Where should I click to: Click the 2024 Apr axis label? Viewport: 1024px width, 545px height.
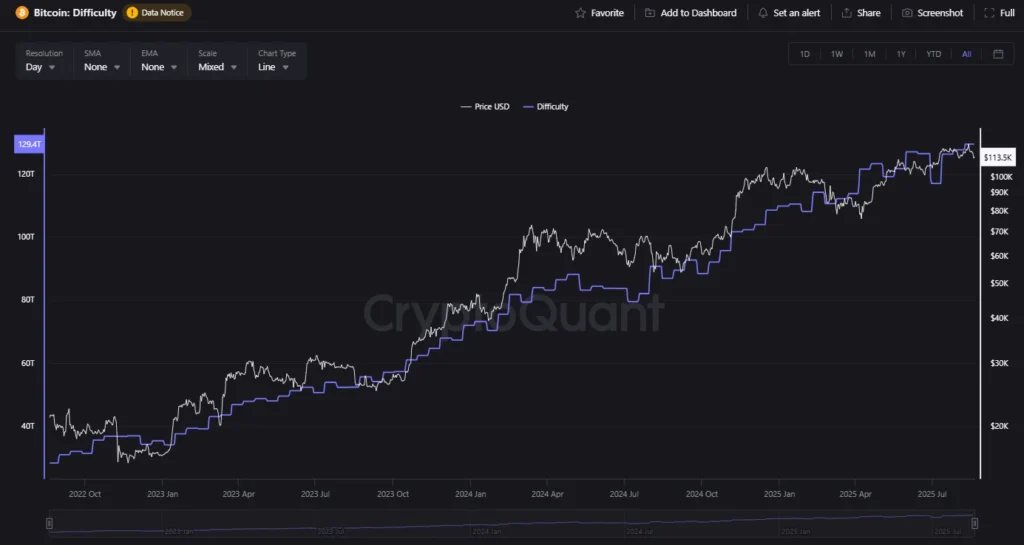coord(547,494)
